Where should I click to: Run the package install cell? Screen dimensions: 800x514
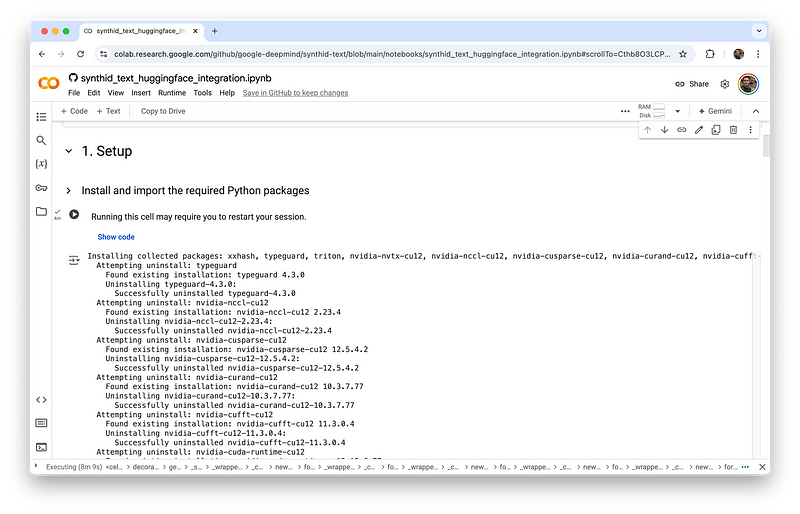coord(74,214)
